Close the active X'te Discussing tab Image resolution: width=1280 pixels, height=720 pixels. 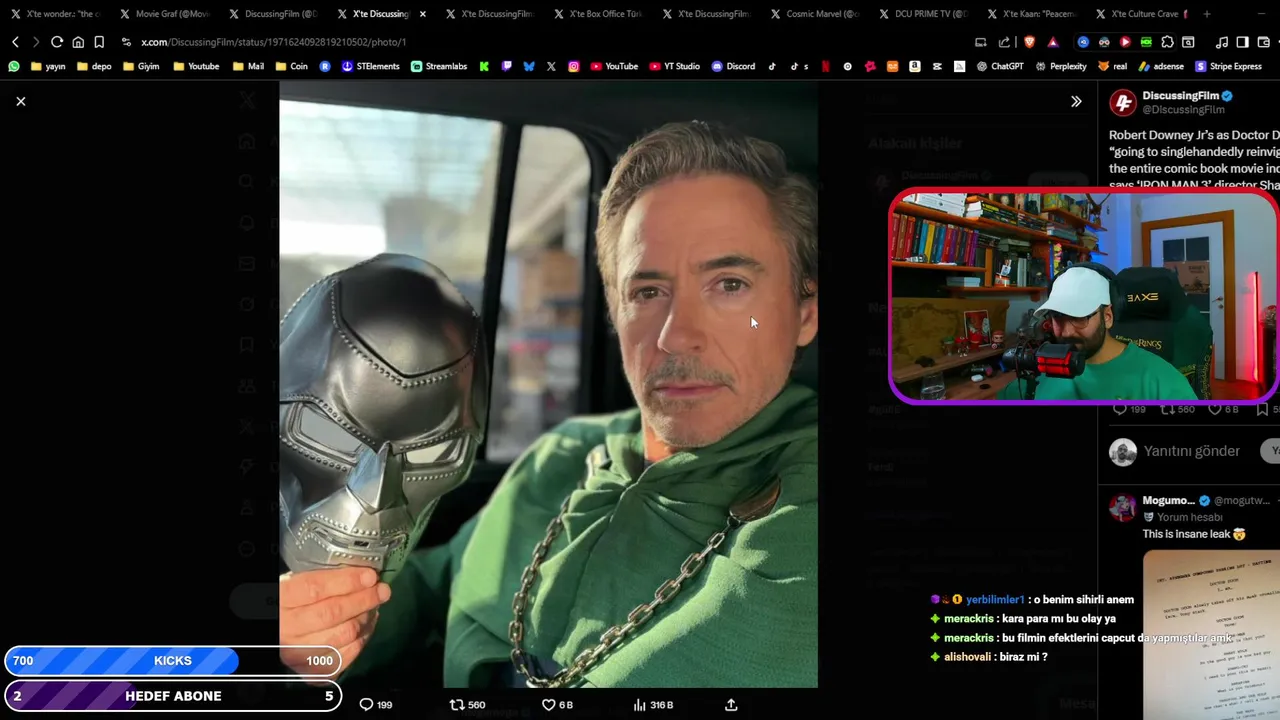[x=423, y=14]
